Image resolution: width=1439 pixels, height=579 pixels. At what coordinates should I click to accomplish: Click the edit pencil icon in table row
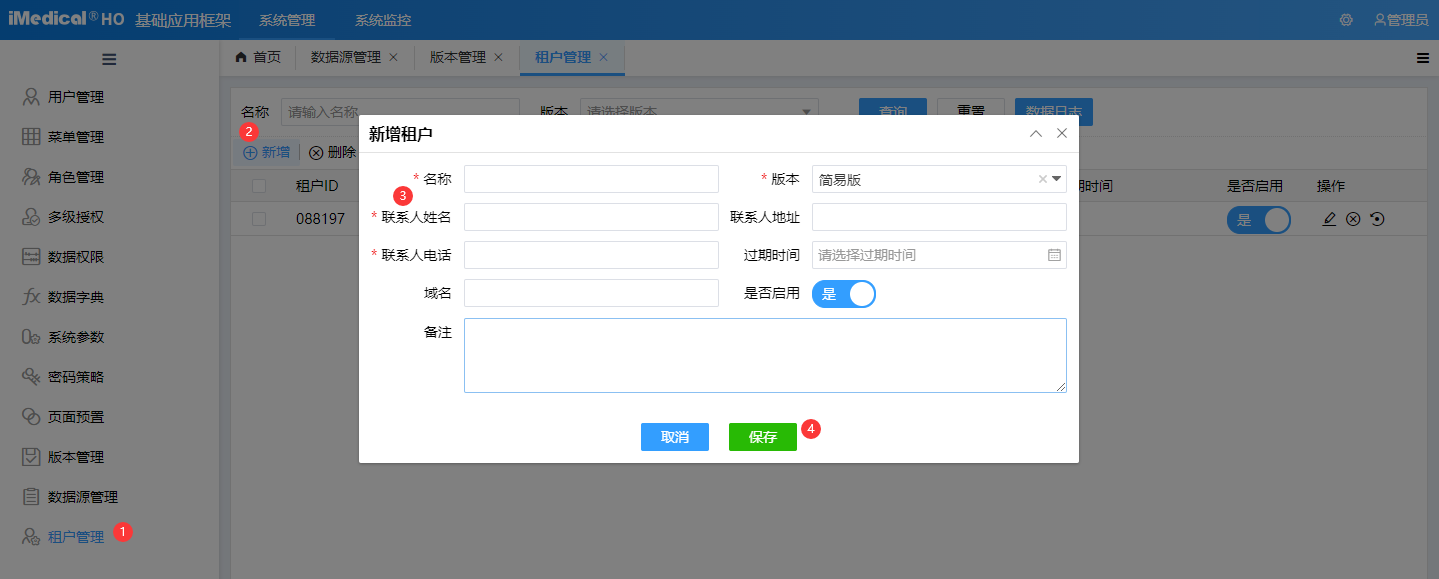coord(1329,219)
